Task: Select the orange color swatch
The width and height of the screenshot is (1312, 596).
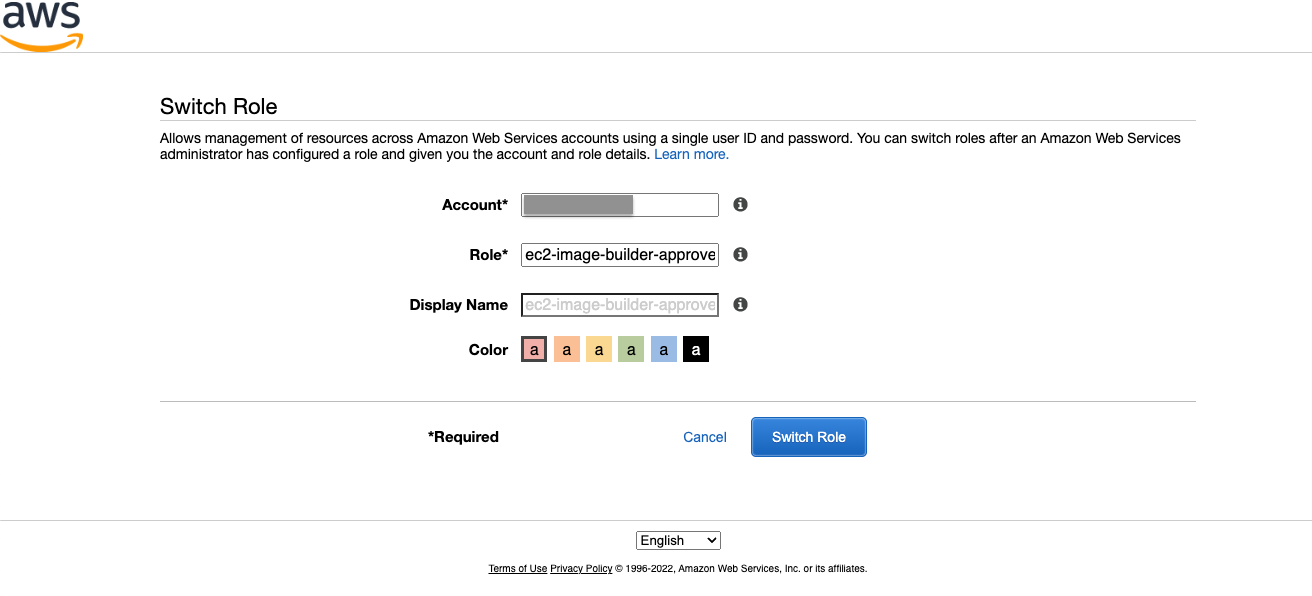Action: point(566,349)
